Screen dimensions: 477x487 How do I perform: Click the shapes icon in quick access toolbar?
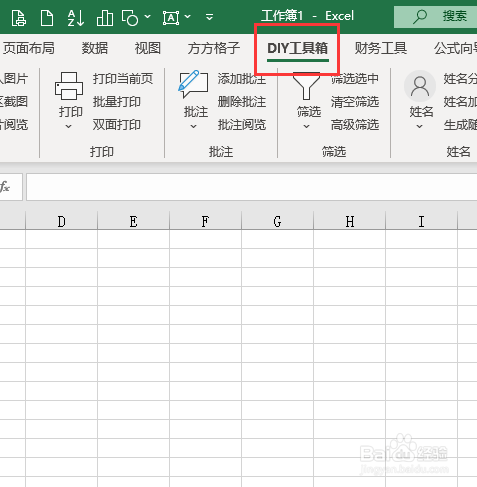(130, 17)
